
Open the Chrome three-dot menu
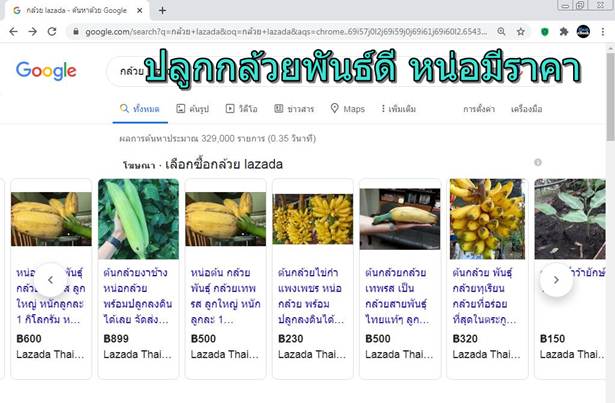[x=603, y=32]
